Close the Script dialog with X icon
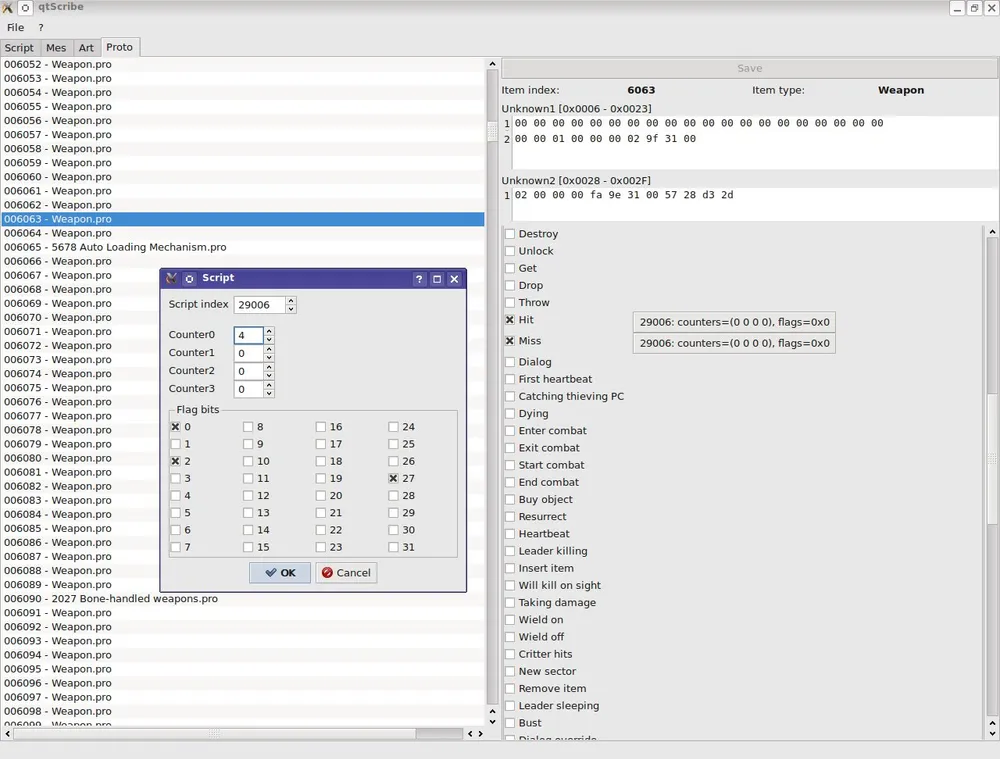Viewport: 1000px width, 759px height. pyautogui.click(x=454, y=279)
